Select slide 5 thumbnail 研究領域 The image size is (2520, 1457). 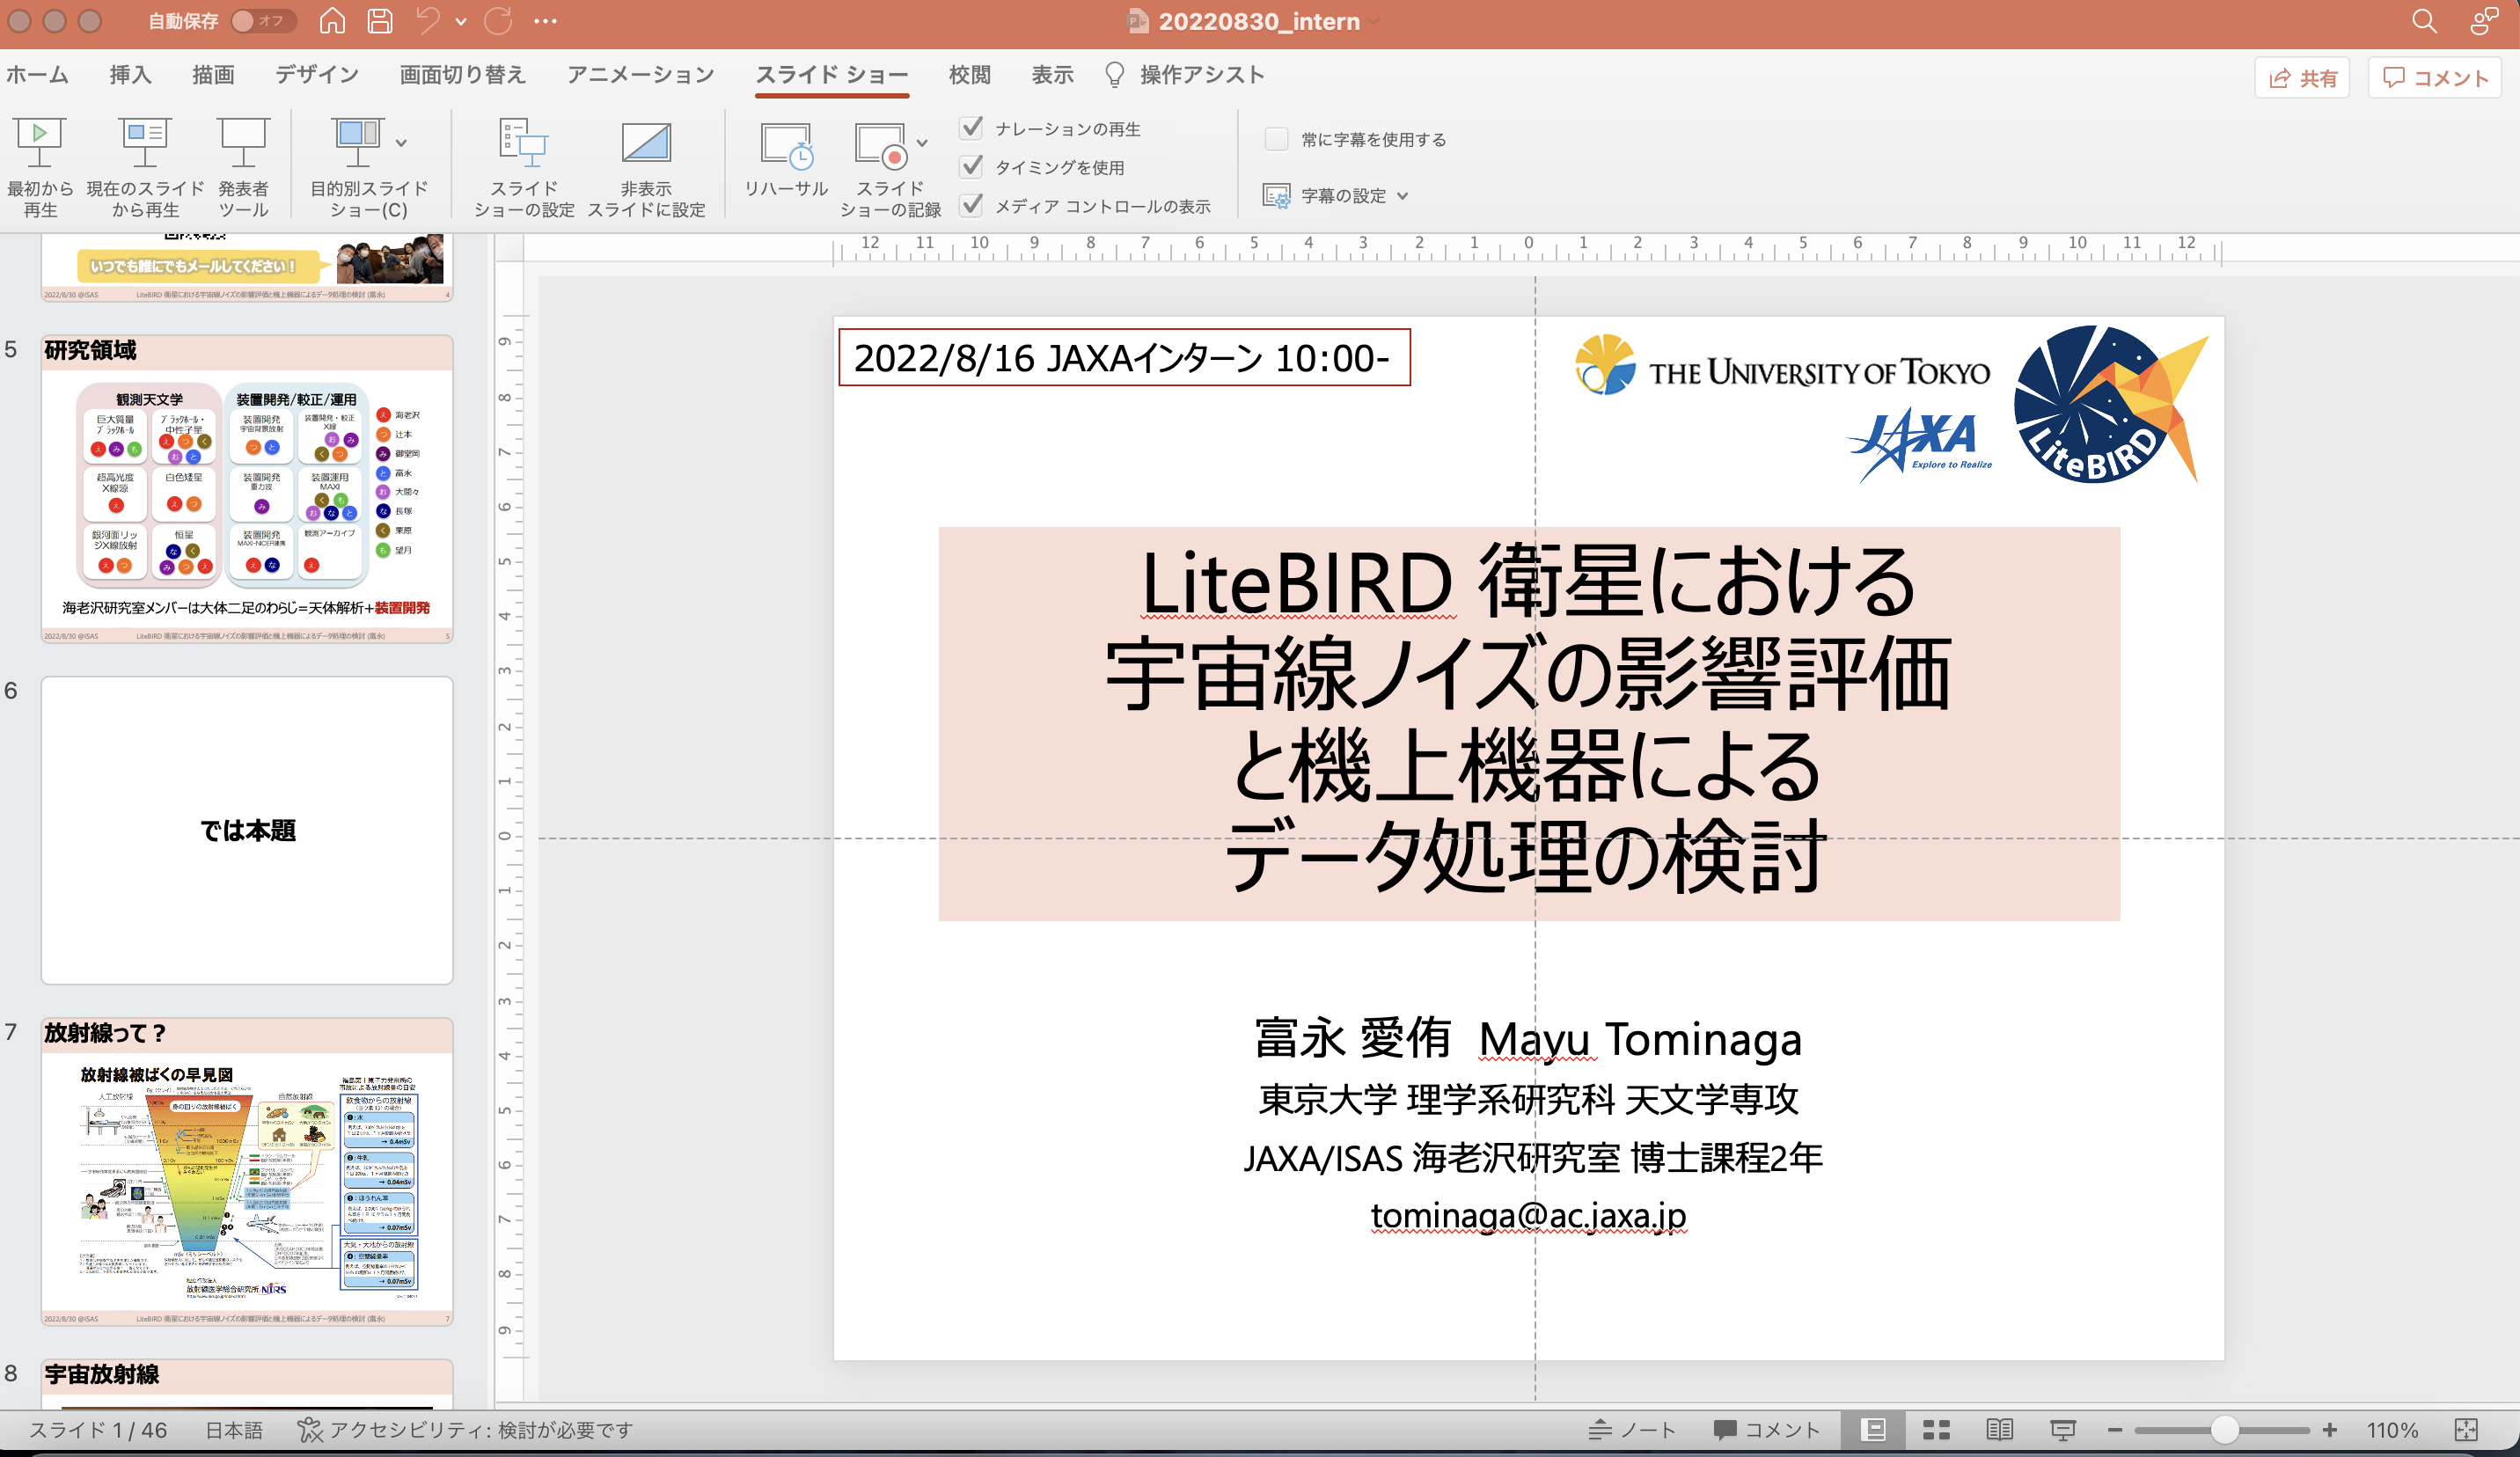[x=247, y=489]
